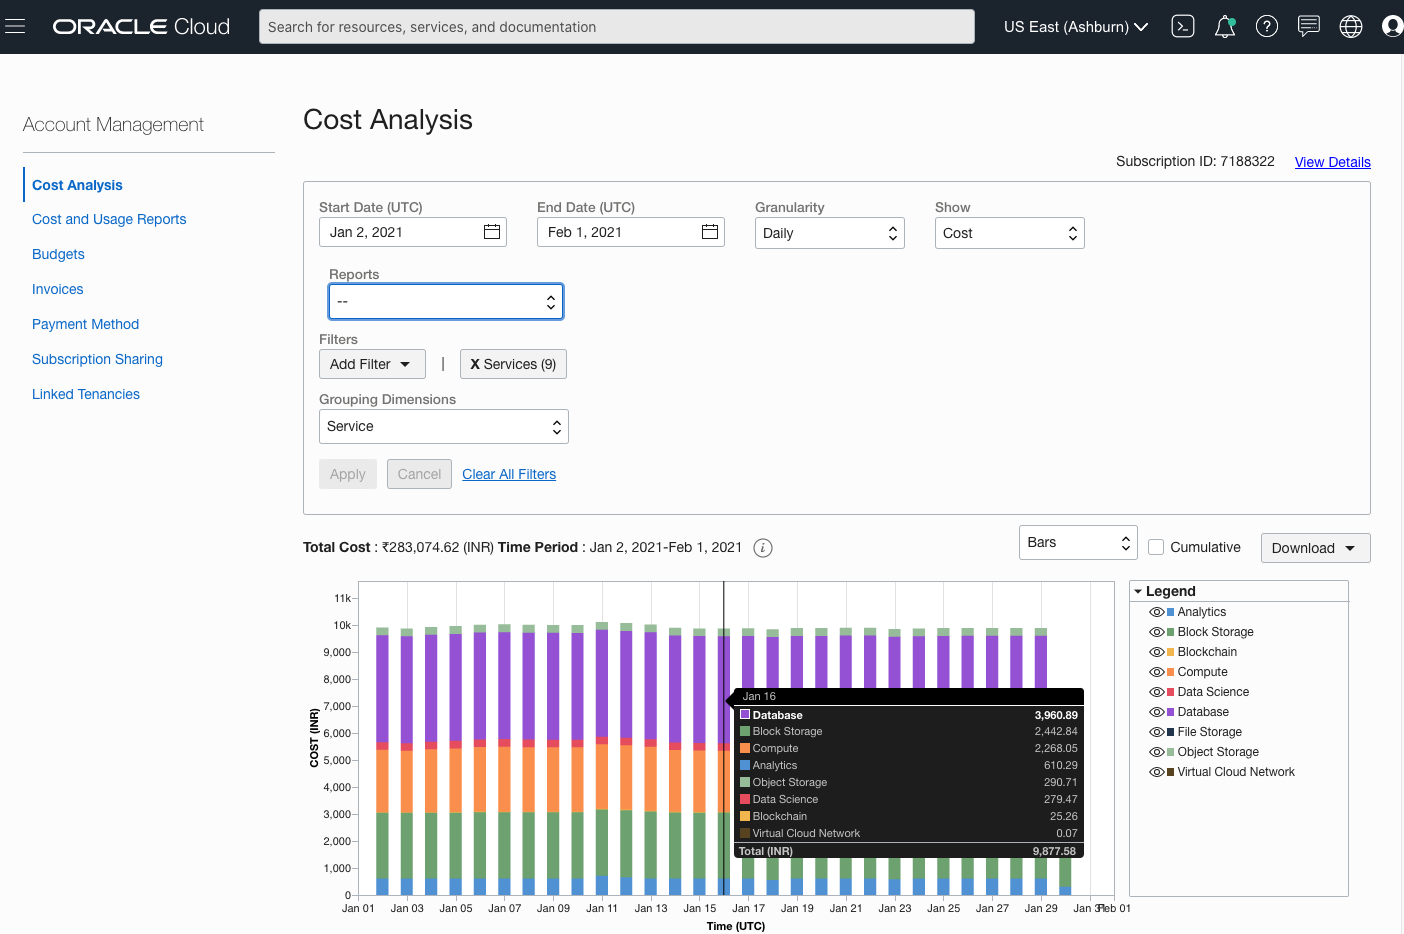Screen dimensions: 1404x934
Task: Click the View Details link
Action: point(1332,161)
